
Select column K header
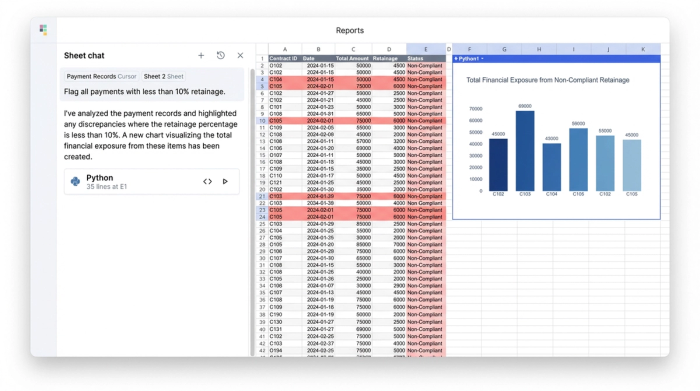[643, 49]
